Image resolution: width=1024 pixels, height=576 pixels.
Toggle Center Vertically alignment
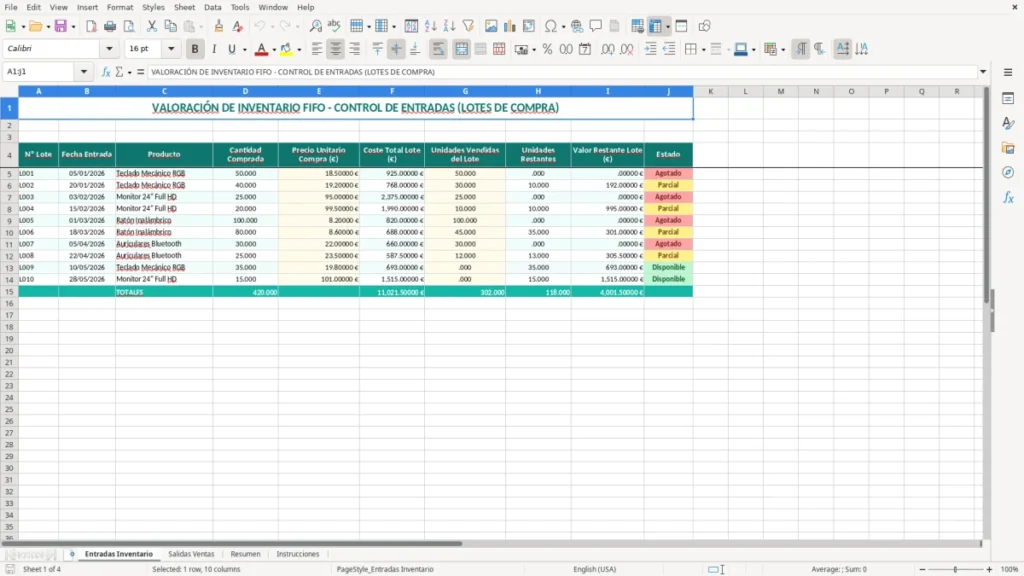pos(396,49)
